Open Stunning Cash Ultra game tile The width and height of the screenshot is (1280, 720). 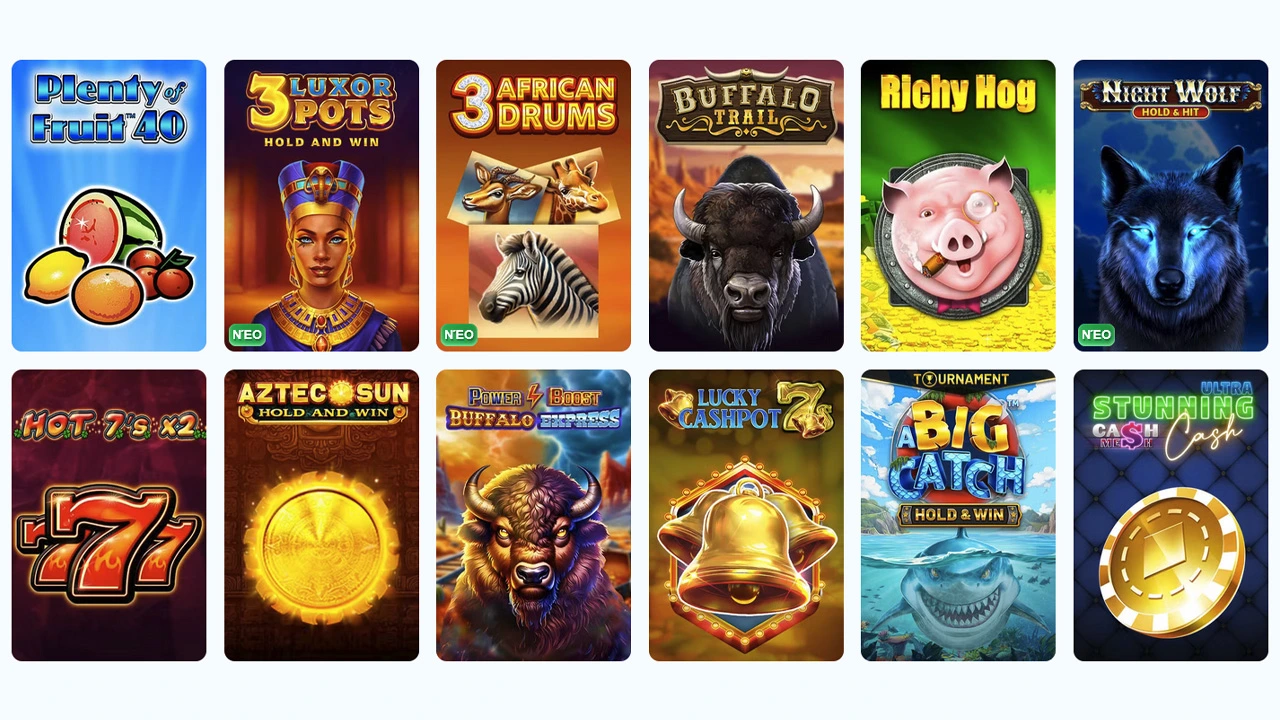click(1170, 515)
